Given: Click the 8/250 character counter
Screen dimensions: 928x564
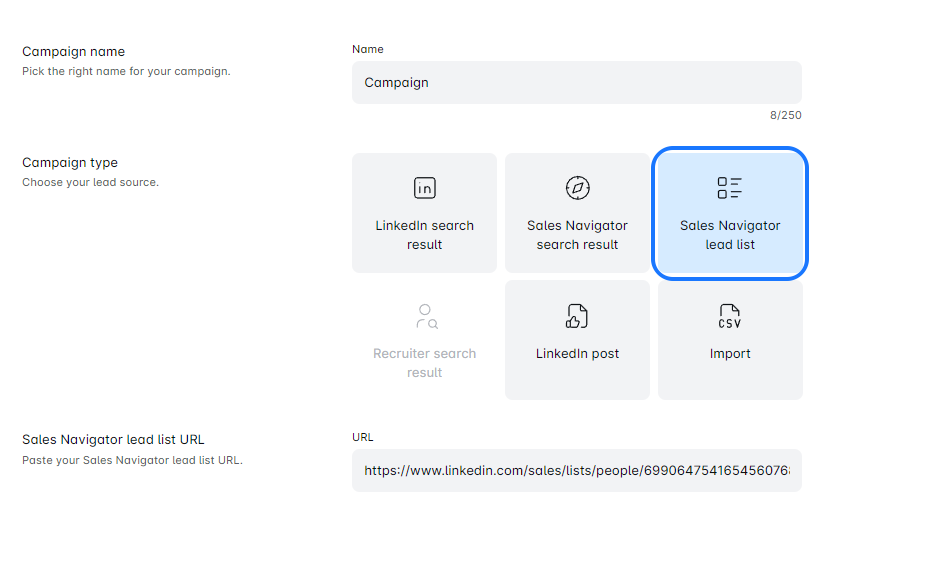Looking at the screenshot, I should (x=785, y=116).
